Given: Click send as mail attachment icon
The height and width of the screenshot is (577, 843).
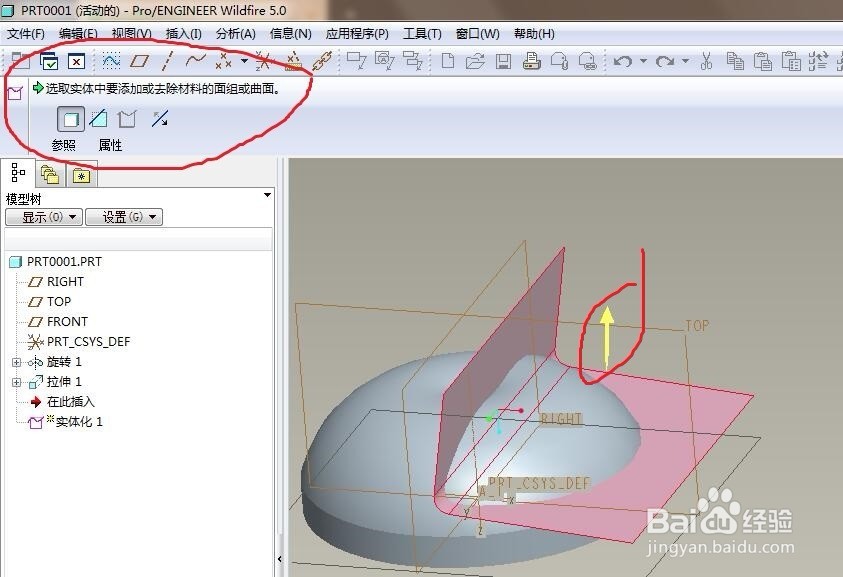Looking at the screenshot, I should [559, 61].
